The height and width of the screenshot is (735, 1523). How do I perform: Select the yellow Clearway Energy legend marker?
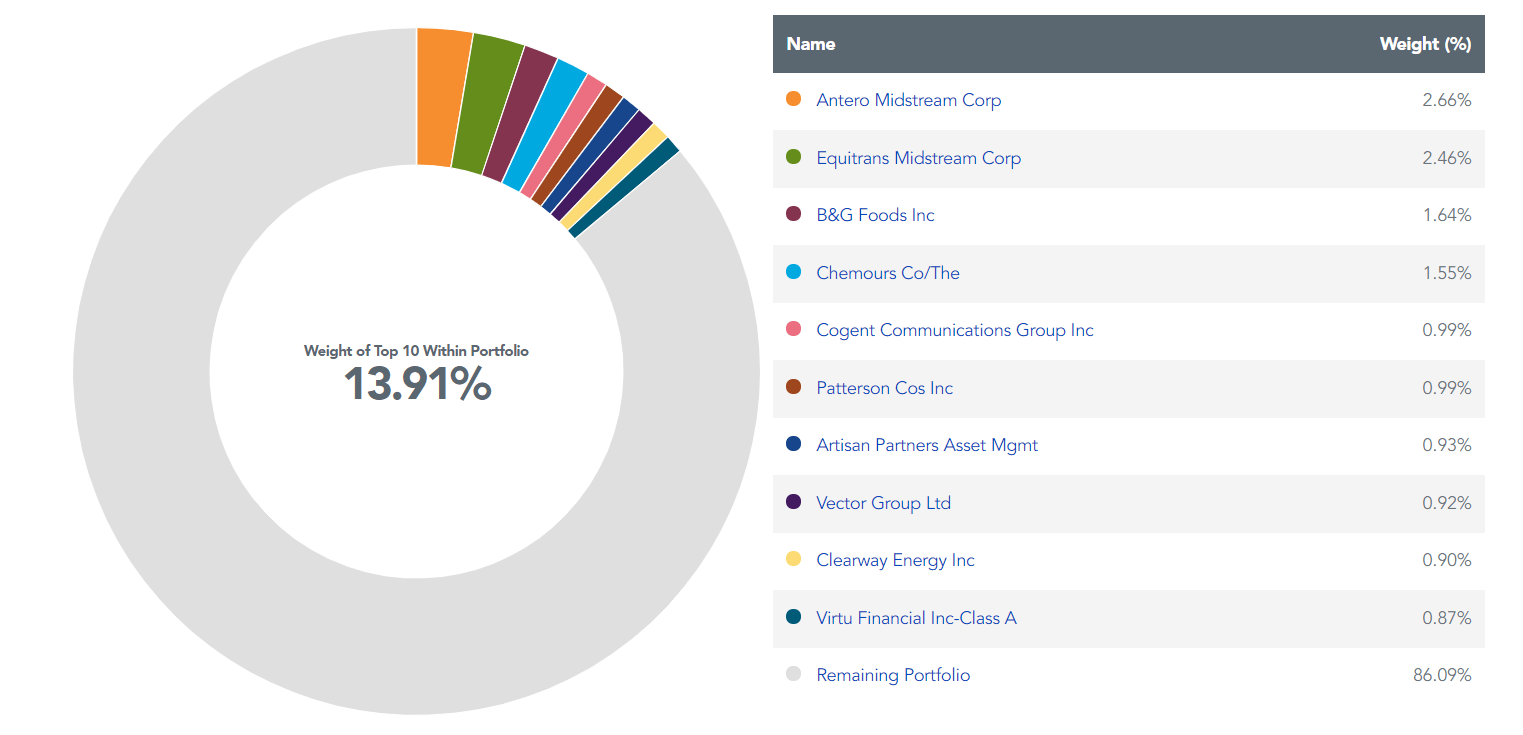(x=794, y=560)
